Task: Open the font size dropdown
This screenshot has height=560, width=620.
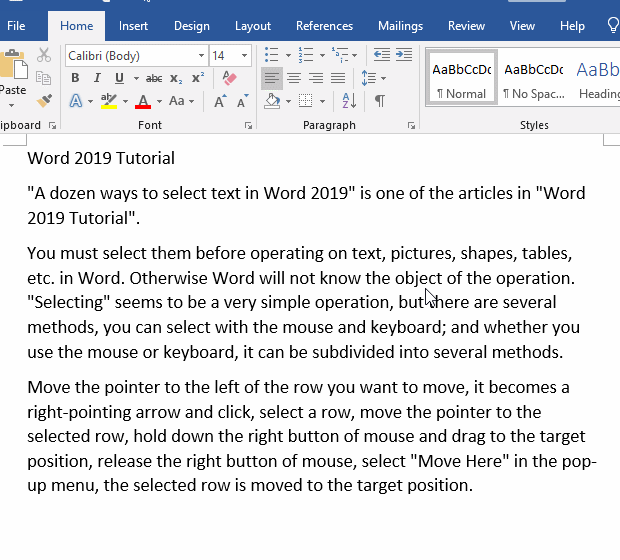Action: [x=244, y=56]
